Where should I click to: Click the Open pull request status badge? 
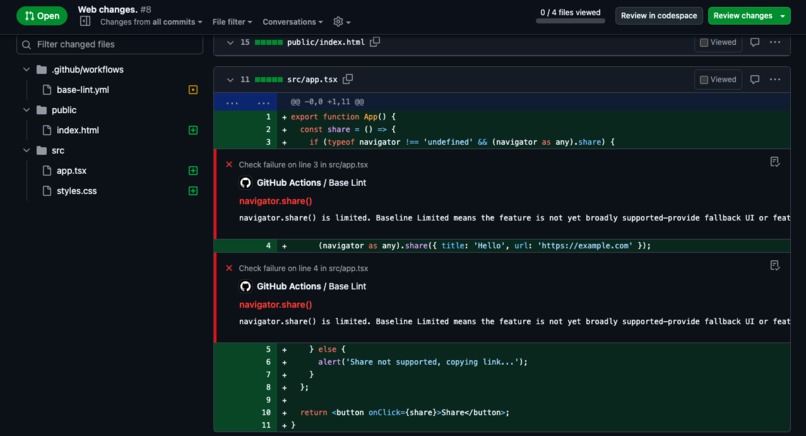pos(42,16)
